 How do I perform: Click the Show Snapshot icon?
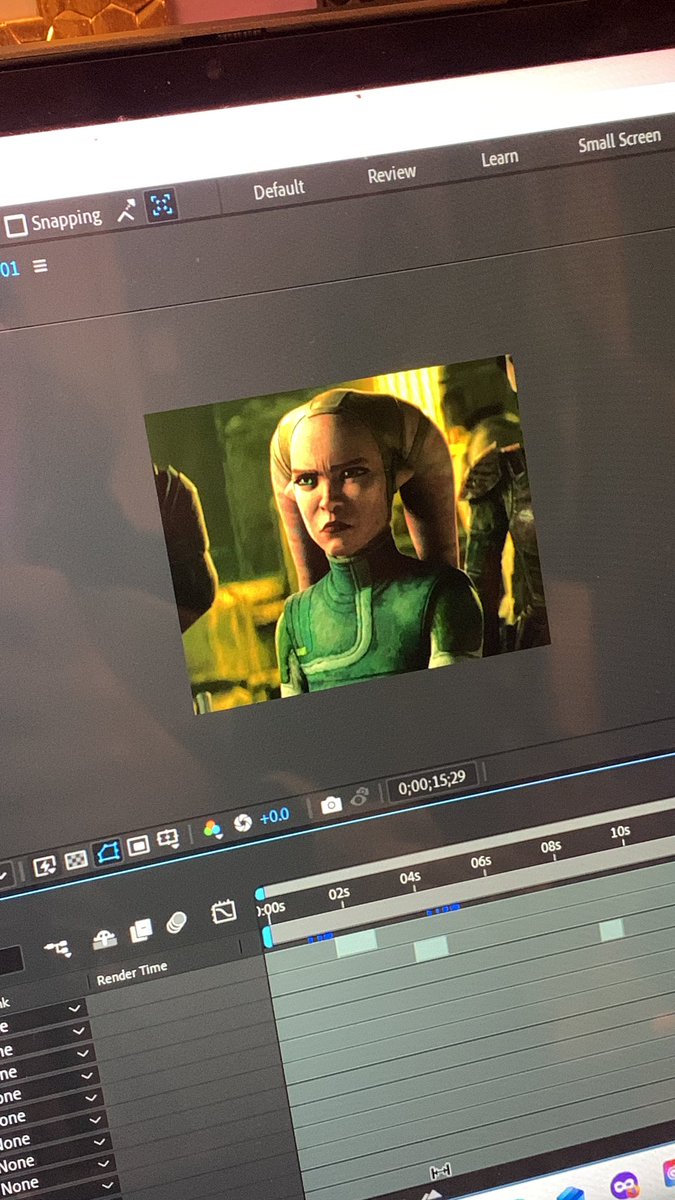coord(360,797)
